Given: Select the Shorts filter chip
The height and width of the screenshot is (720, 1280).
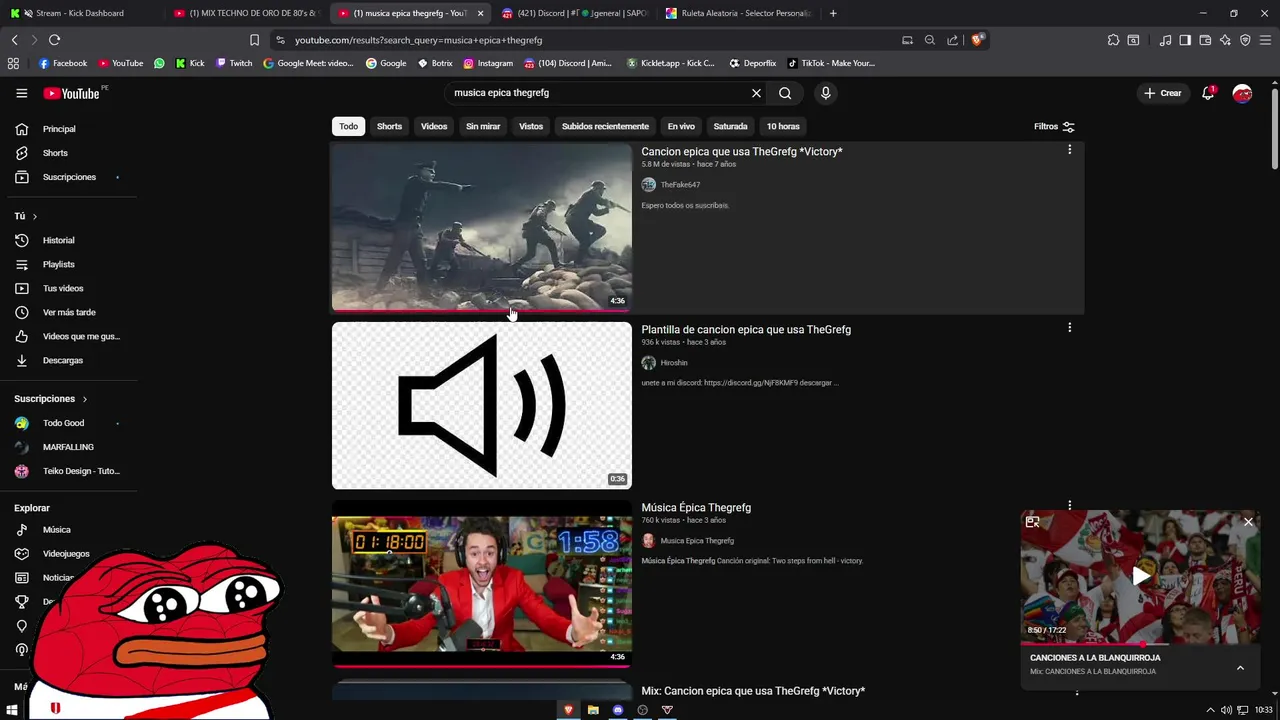Looking at the screenshot, I should [389, 127].
